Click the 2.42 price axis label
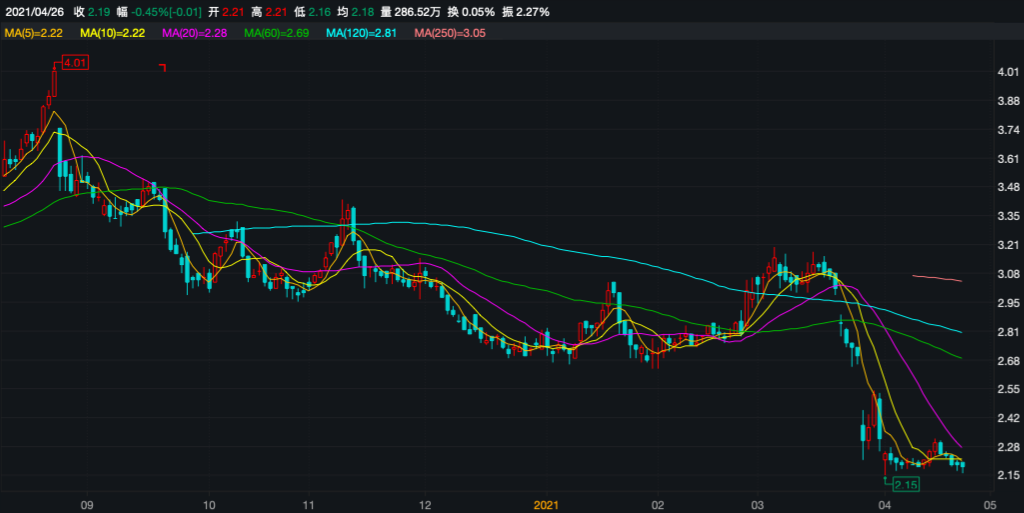Image resolution: width=1024 pixels, height=513 pixels. [x=1008, y=418]
